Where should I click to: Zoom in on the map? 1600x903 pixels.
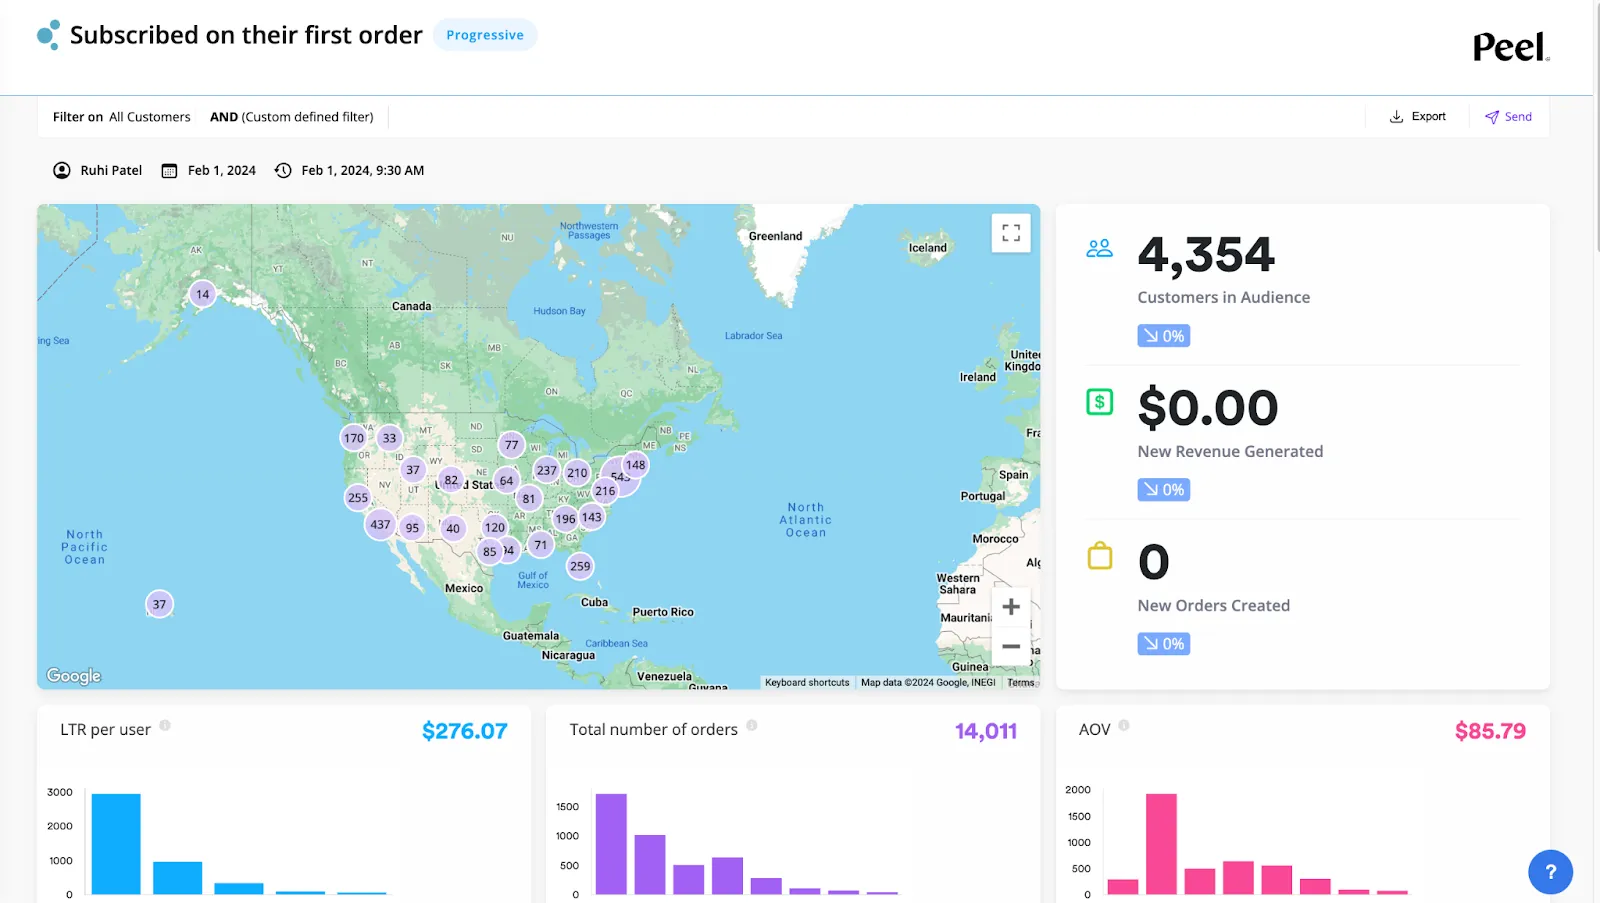coord(1011,607)
